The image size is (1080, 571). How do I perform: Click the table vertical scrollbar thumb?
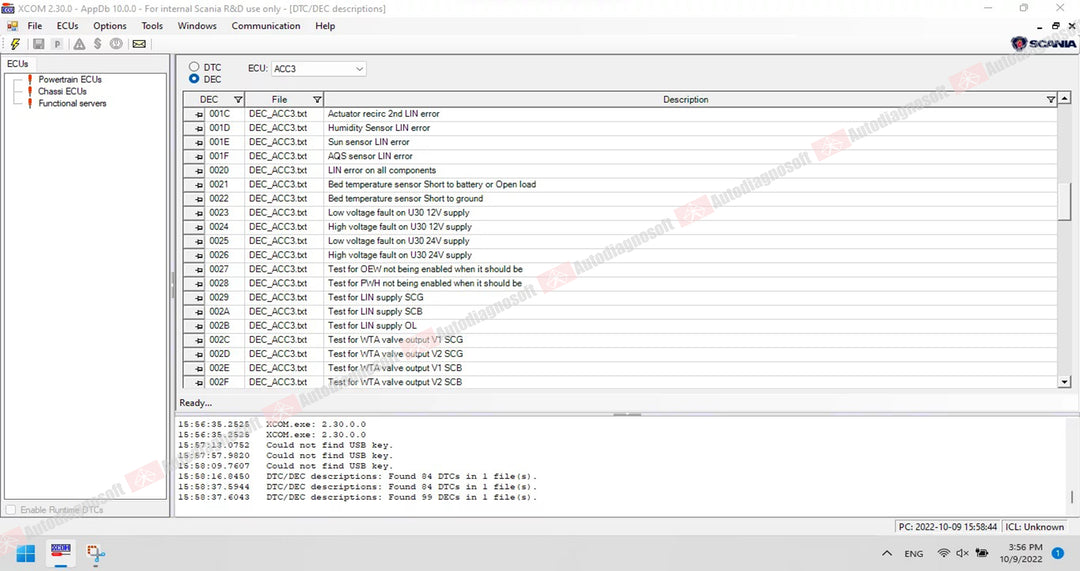[x=1065, y=200]
